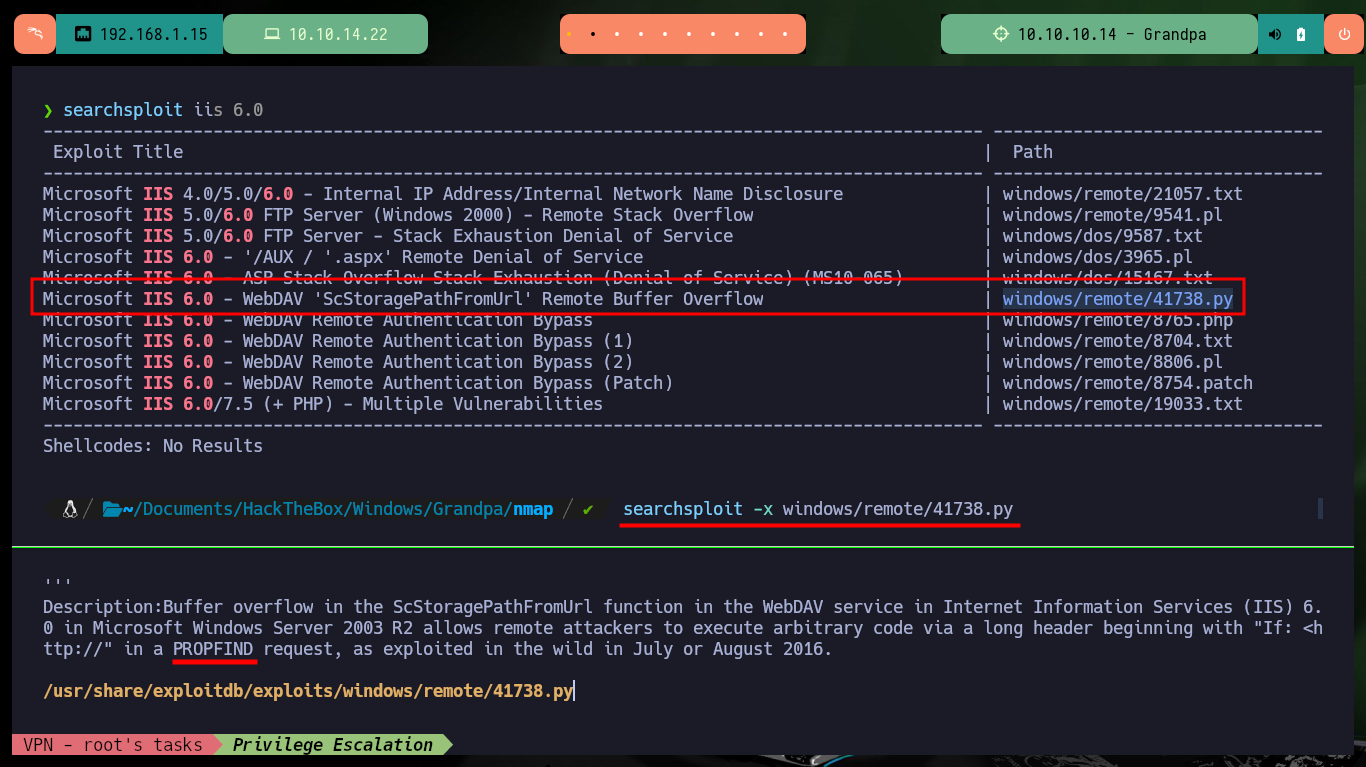Click path windows/remote/19033.txt
Screen dimensions: 1366x767
[x=1123, y=404]
